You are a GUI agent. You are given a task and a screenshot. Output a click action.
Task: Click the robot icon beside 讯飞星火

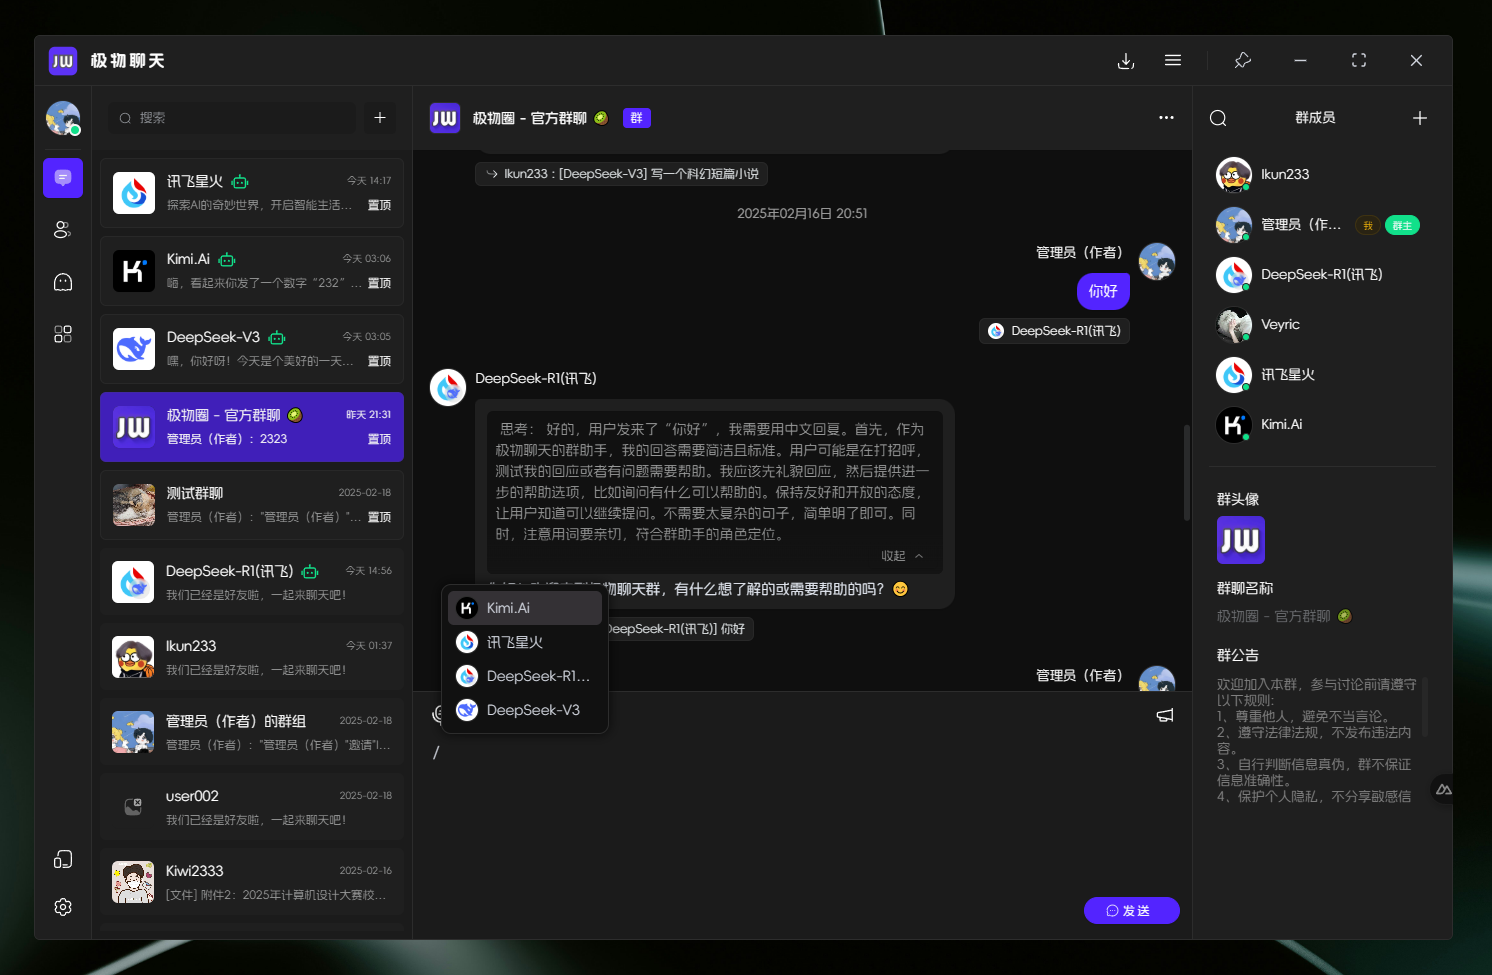[240, 182]
